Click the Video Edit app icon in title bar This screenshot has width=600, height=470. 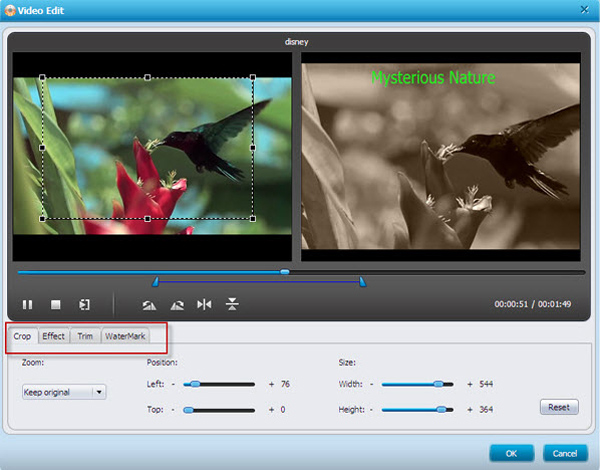10,10
